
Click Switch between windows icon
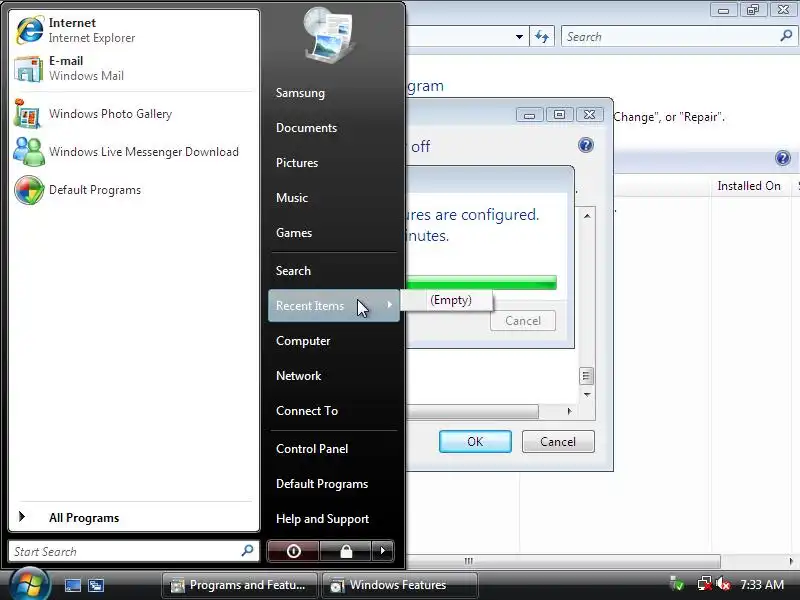96,585
